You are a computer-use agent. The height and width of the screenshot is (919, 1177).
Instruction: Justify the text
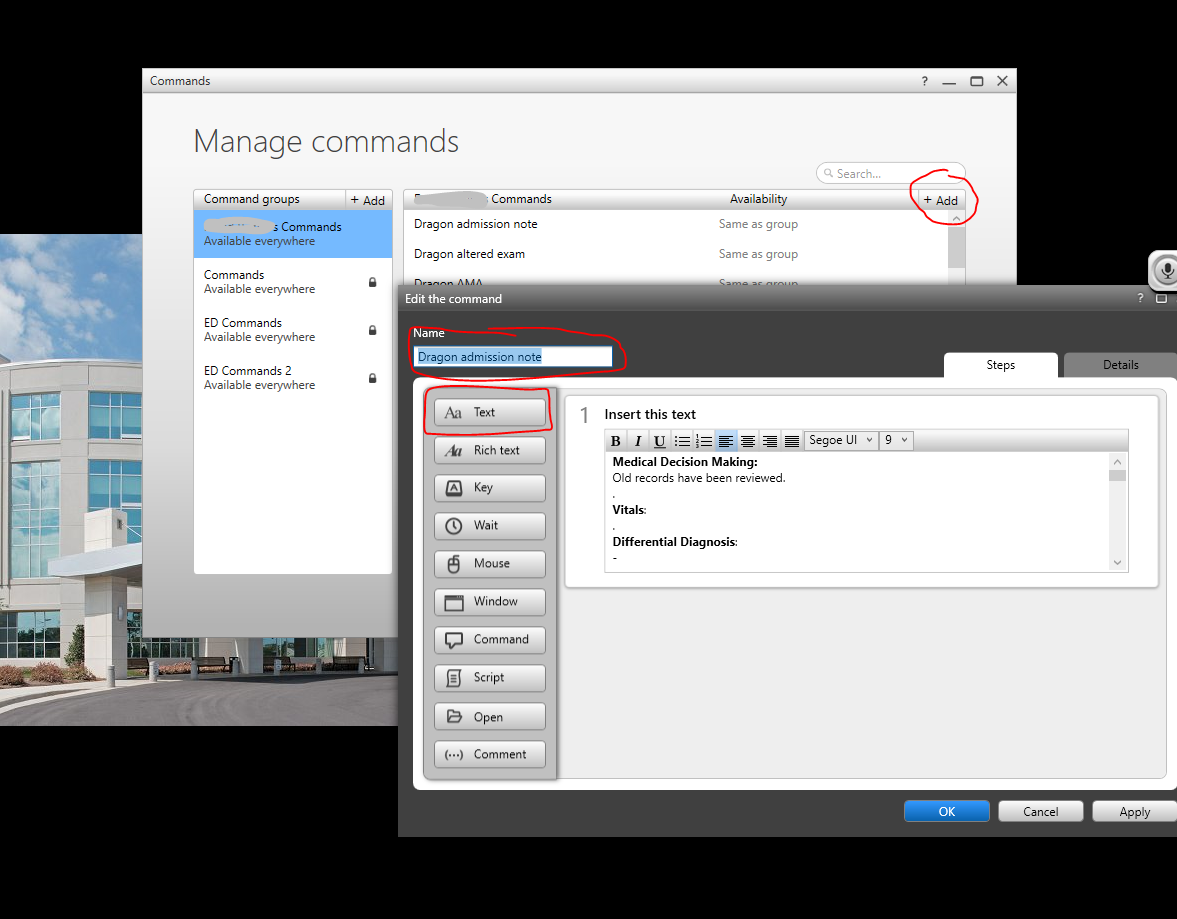(792, 441)
